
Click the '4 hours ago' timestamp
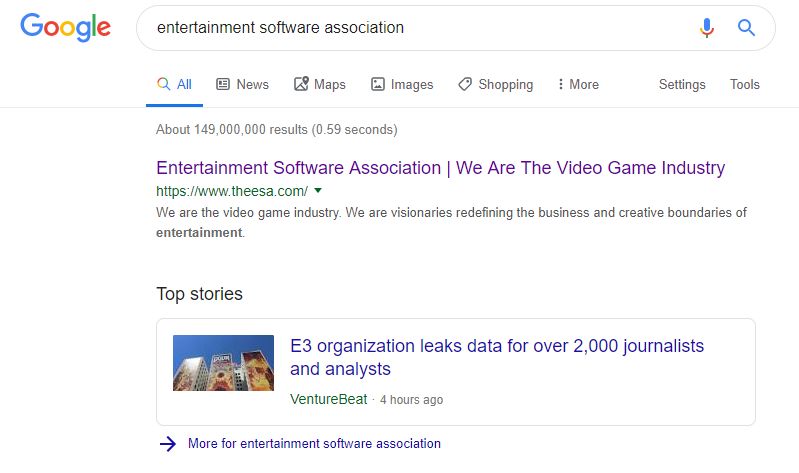click(x=411, y=400)
